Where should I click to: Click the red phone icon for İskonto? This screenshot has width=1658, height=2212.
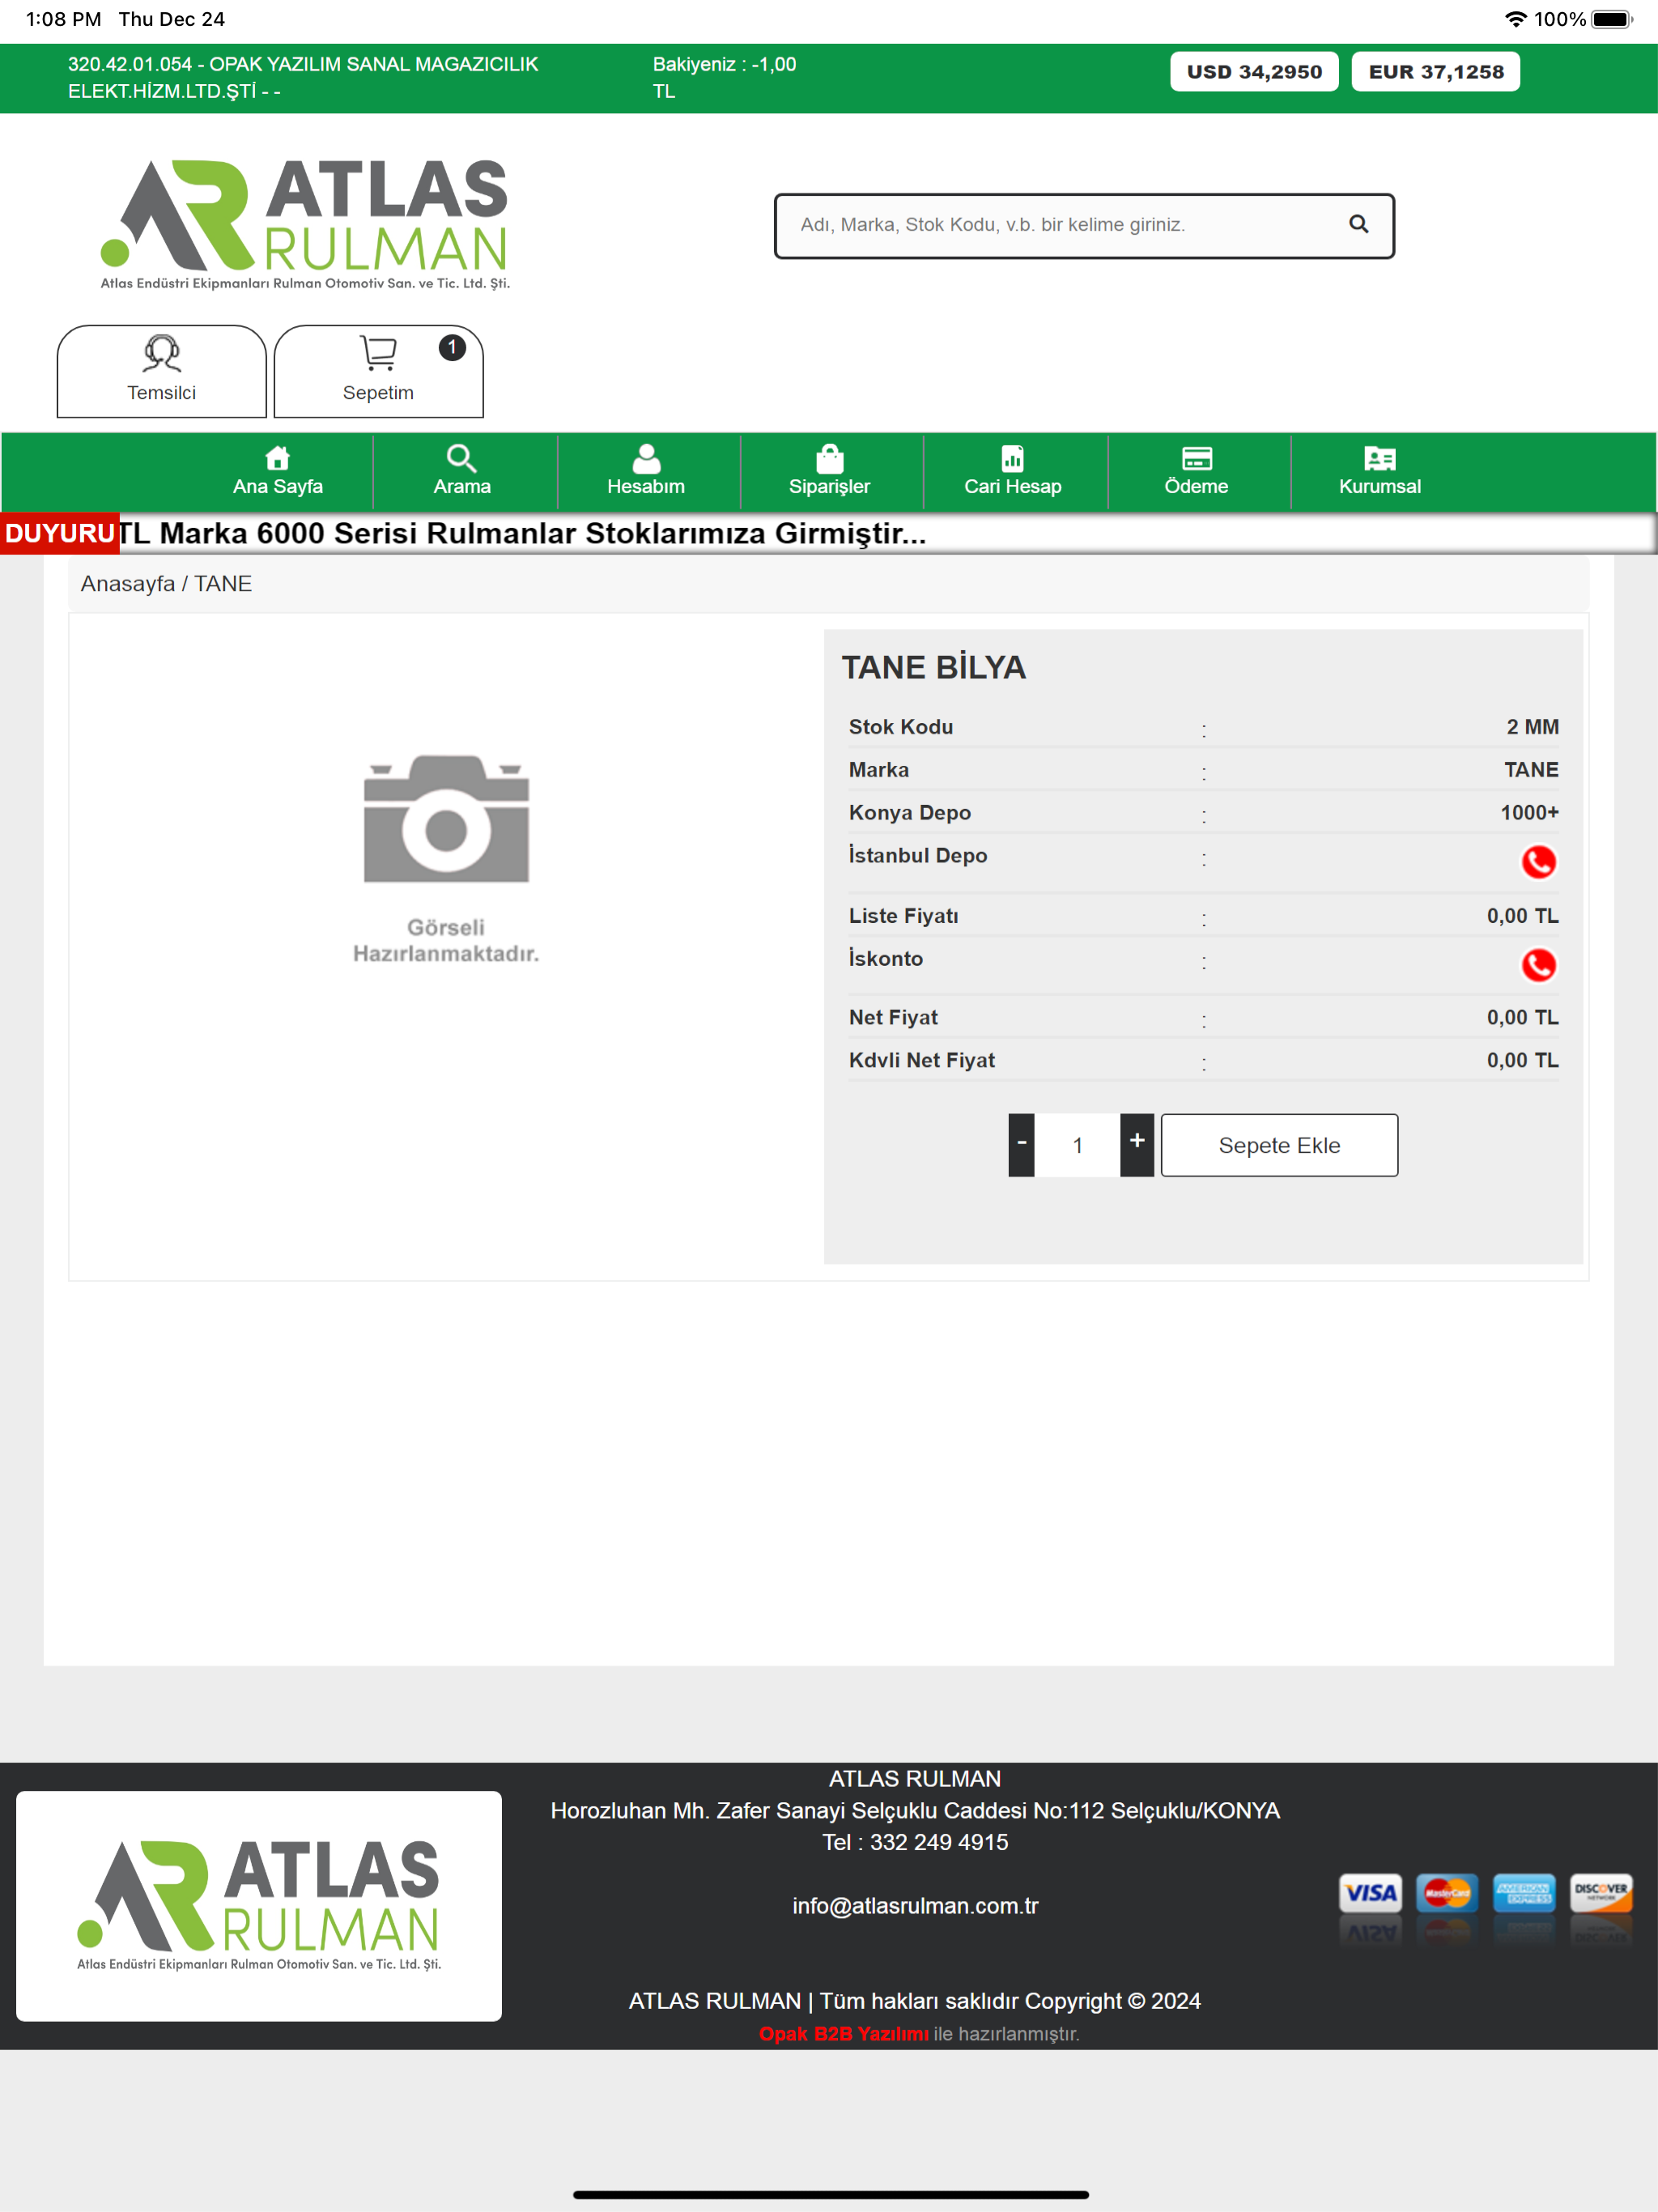pyautogui.click(x=1538, y=965)
